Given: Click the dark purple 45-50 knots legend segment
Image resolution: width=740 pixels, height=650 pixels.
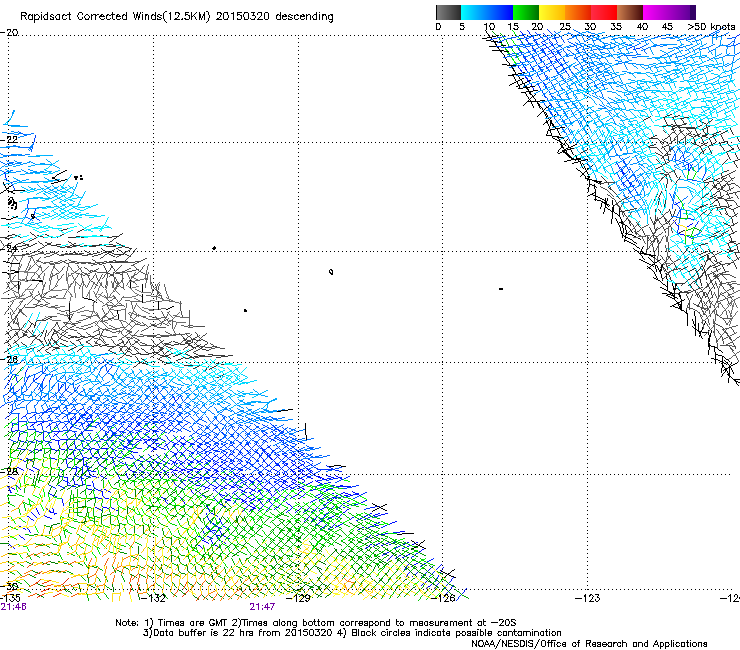Looking at the screenshot, I should (x=682, y=12).
